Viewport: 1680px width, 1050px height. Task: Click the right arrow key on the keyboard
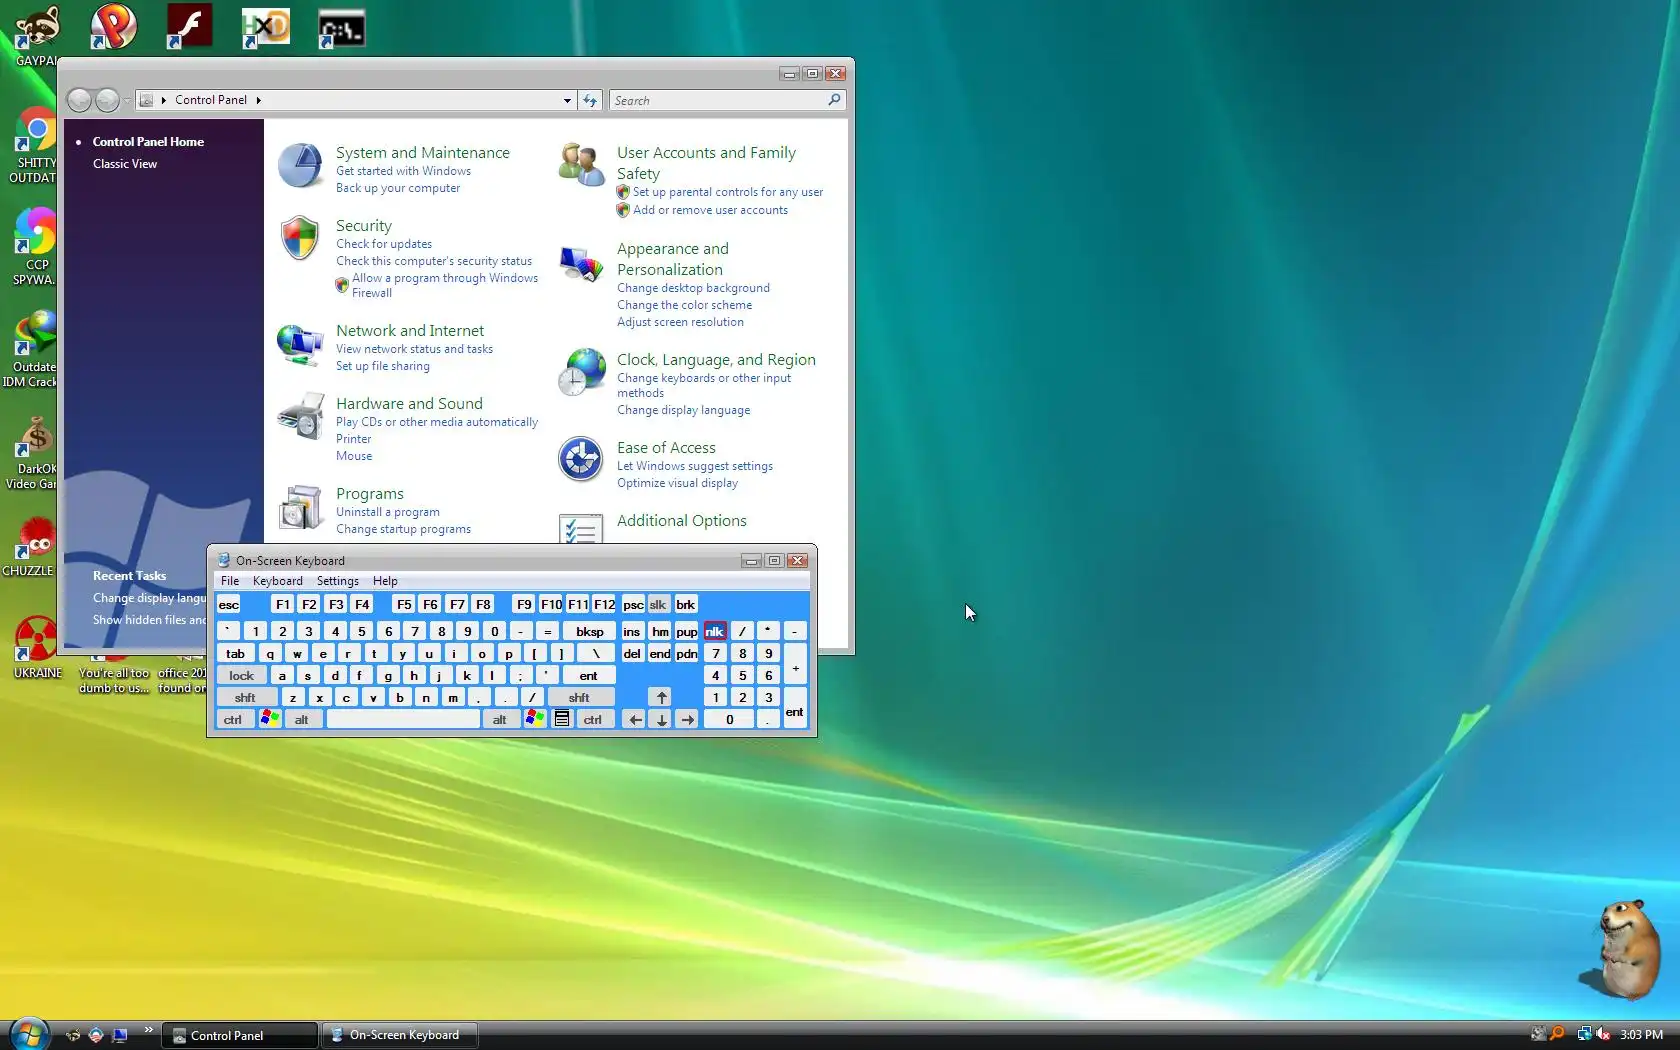tap(687, 719)
